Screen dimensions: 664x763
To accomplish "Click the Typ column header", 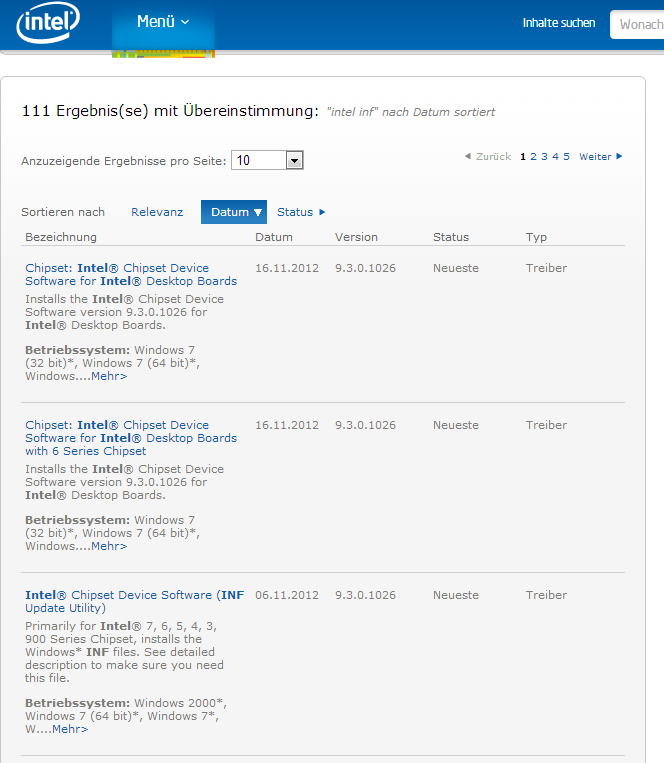I will (536, 237).
